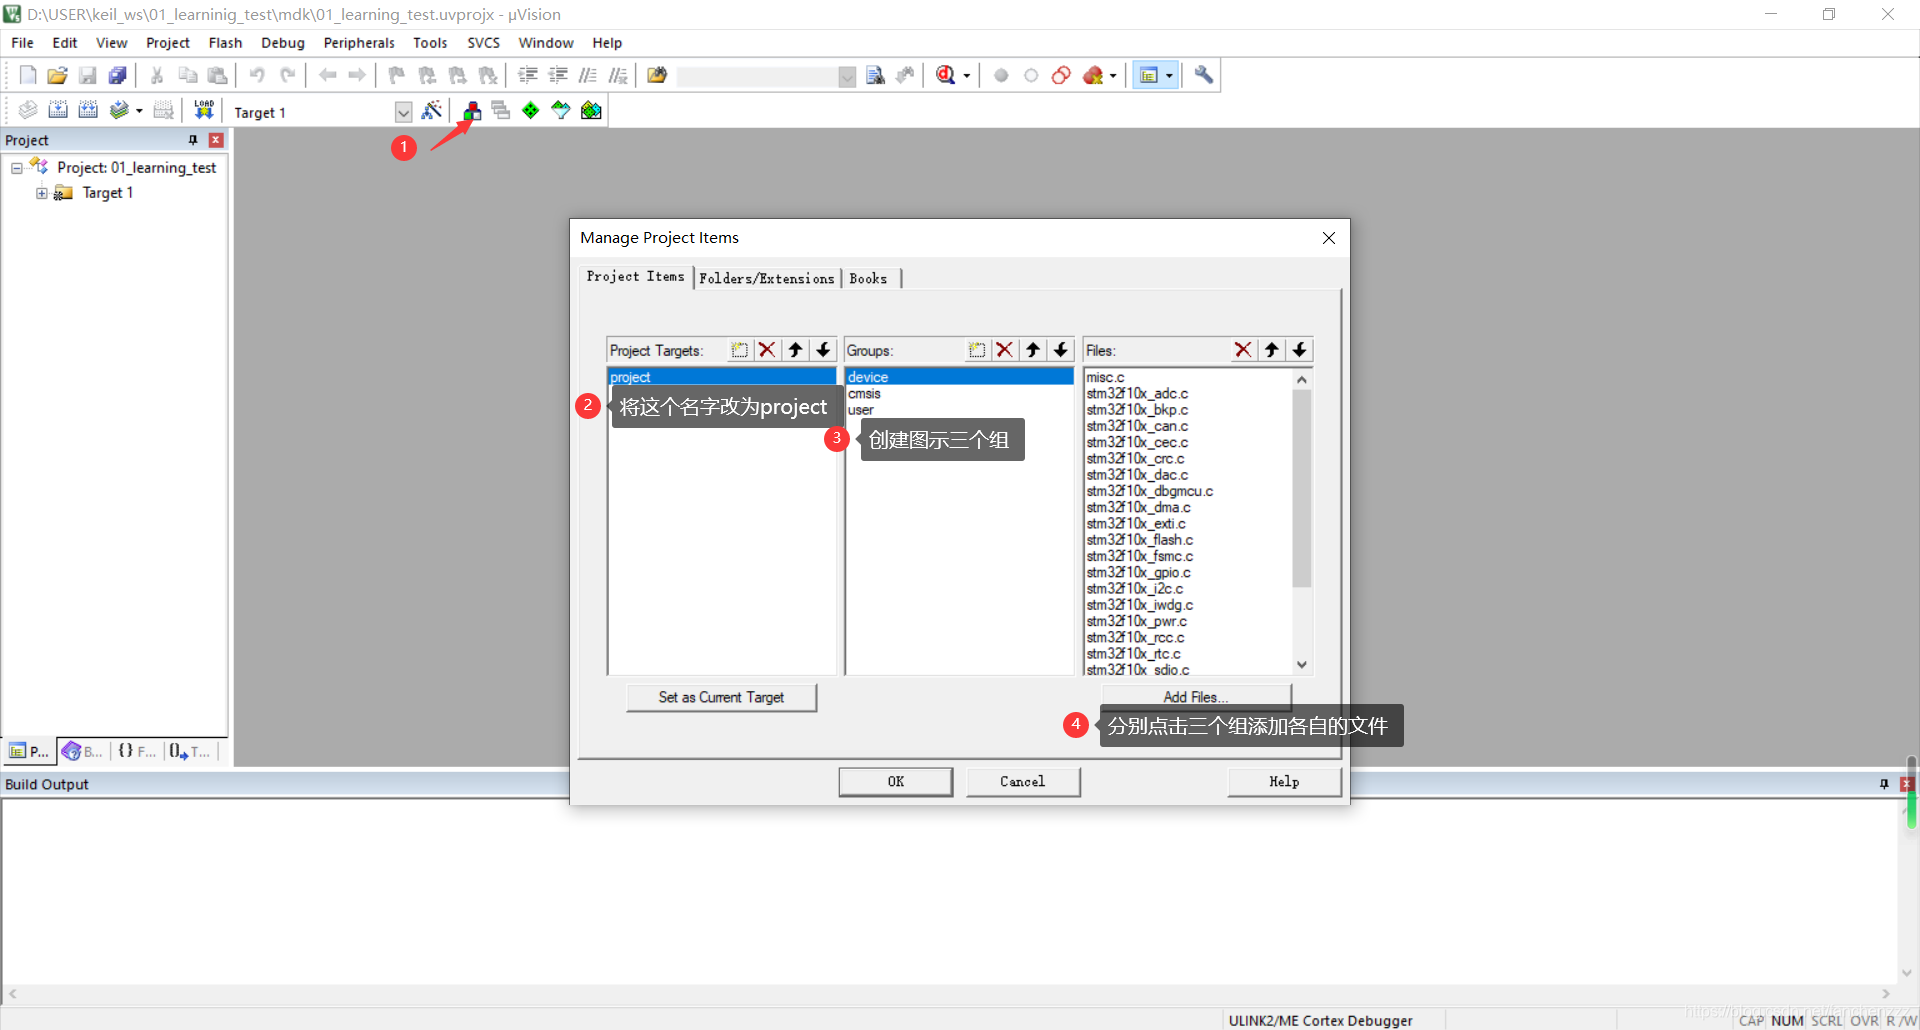
Task: Open Target 1 selection dropdown
Action: click(x=403, y=112)
